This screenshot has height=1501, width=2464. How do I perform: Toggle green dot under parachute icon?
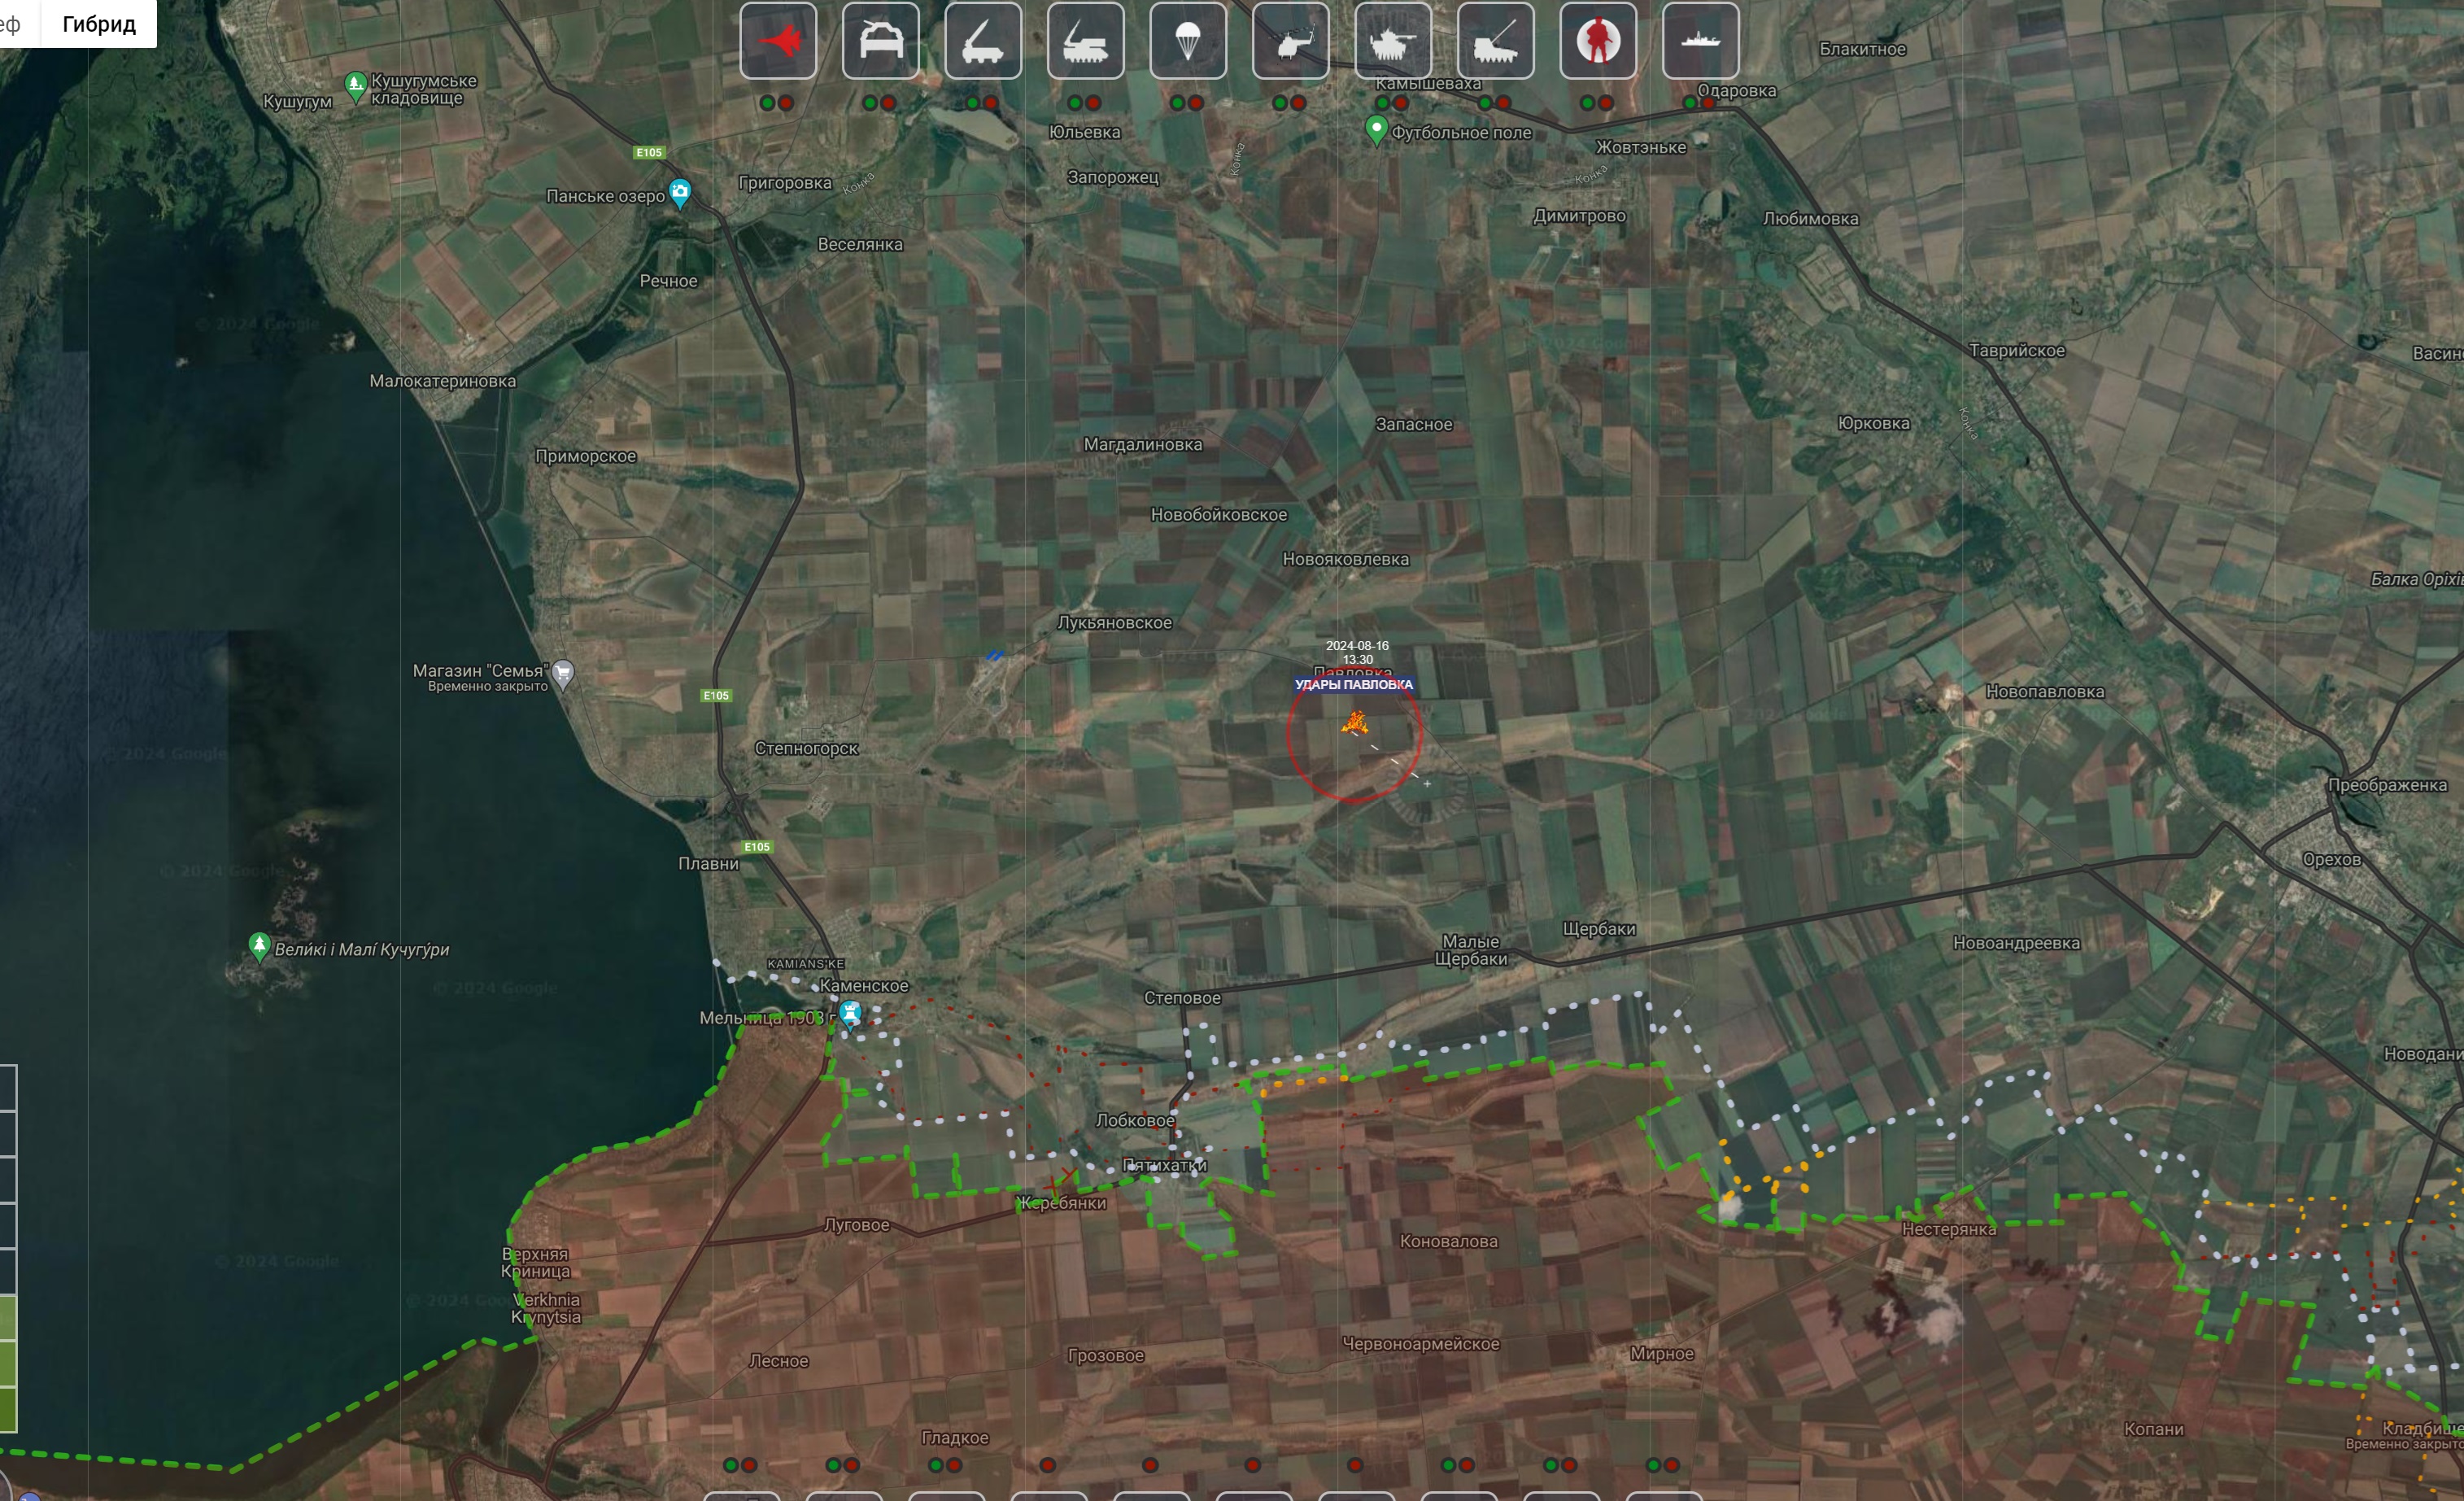coord(1177,103)
